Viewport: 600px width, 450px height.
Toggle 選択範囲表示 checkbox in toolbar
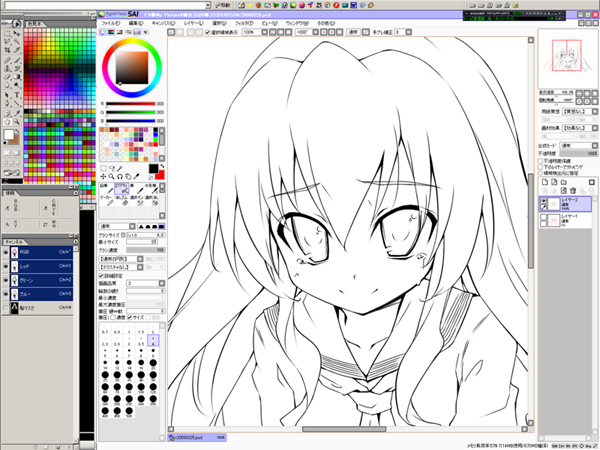207,32
